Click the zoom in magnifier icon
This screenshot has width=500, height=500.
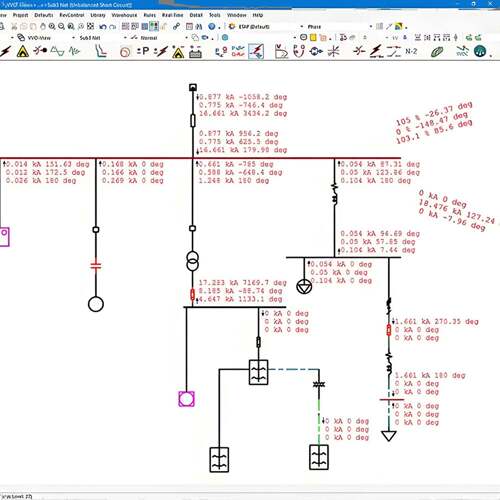point(52,26)
